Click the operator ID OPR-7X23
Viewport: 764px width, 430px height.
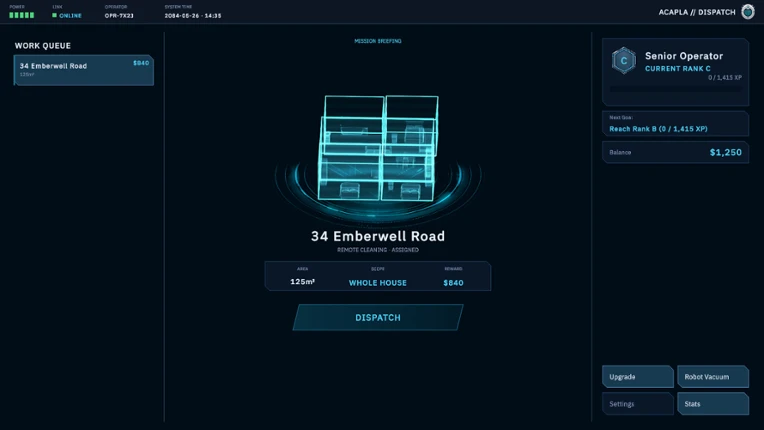coord(119,16)
